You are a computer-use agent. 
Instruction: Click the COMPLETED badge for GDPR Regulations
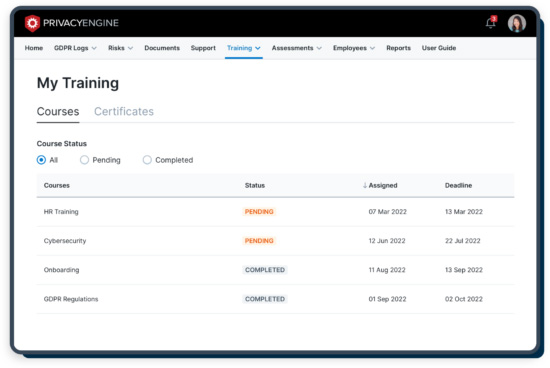(x=265, y=299)
